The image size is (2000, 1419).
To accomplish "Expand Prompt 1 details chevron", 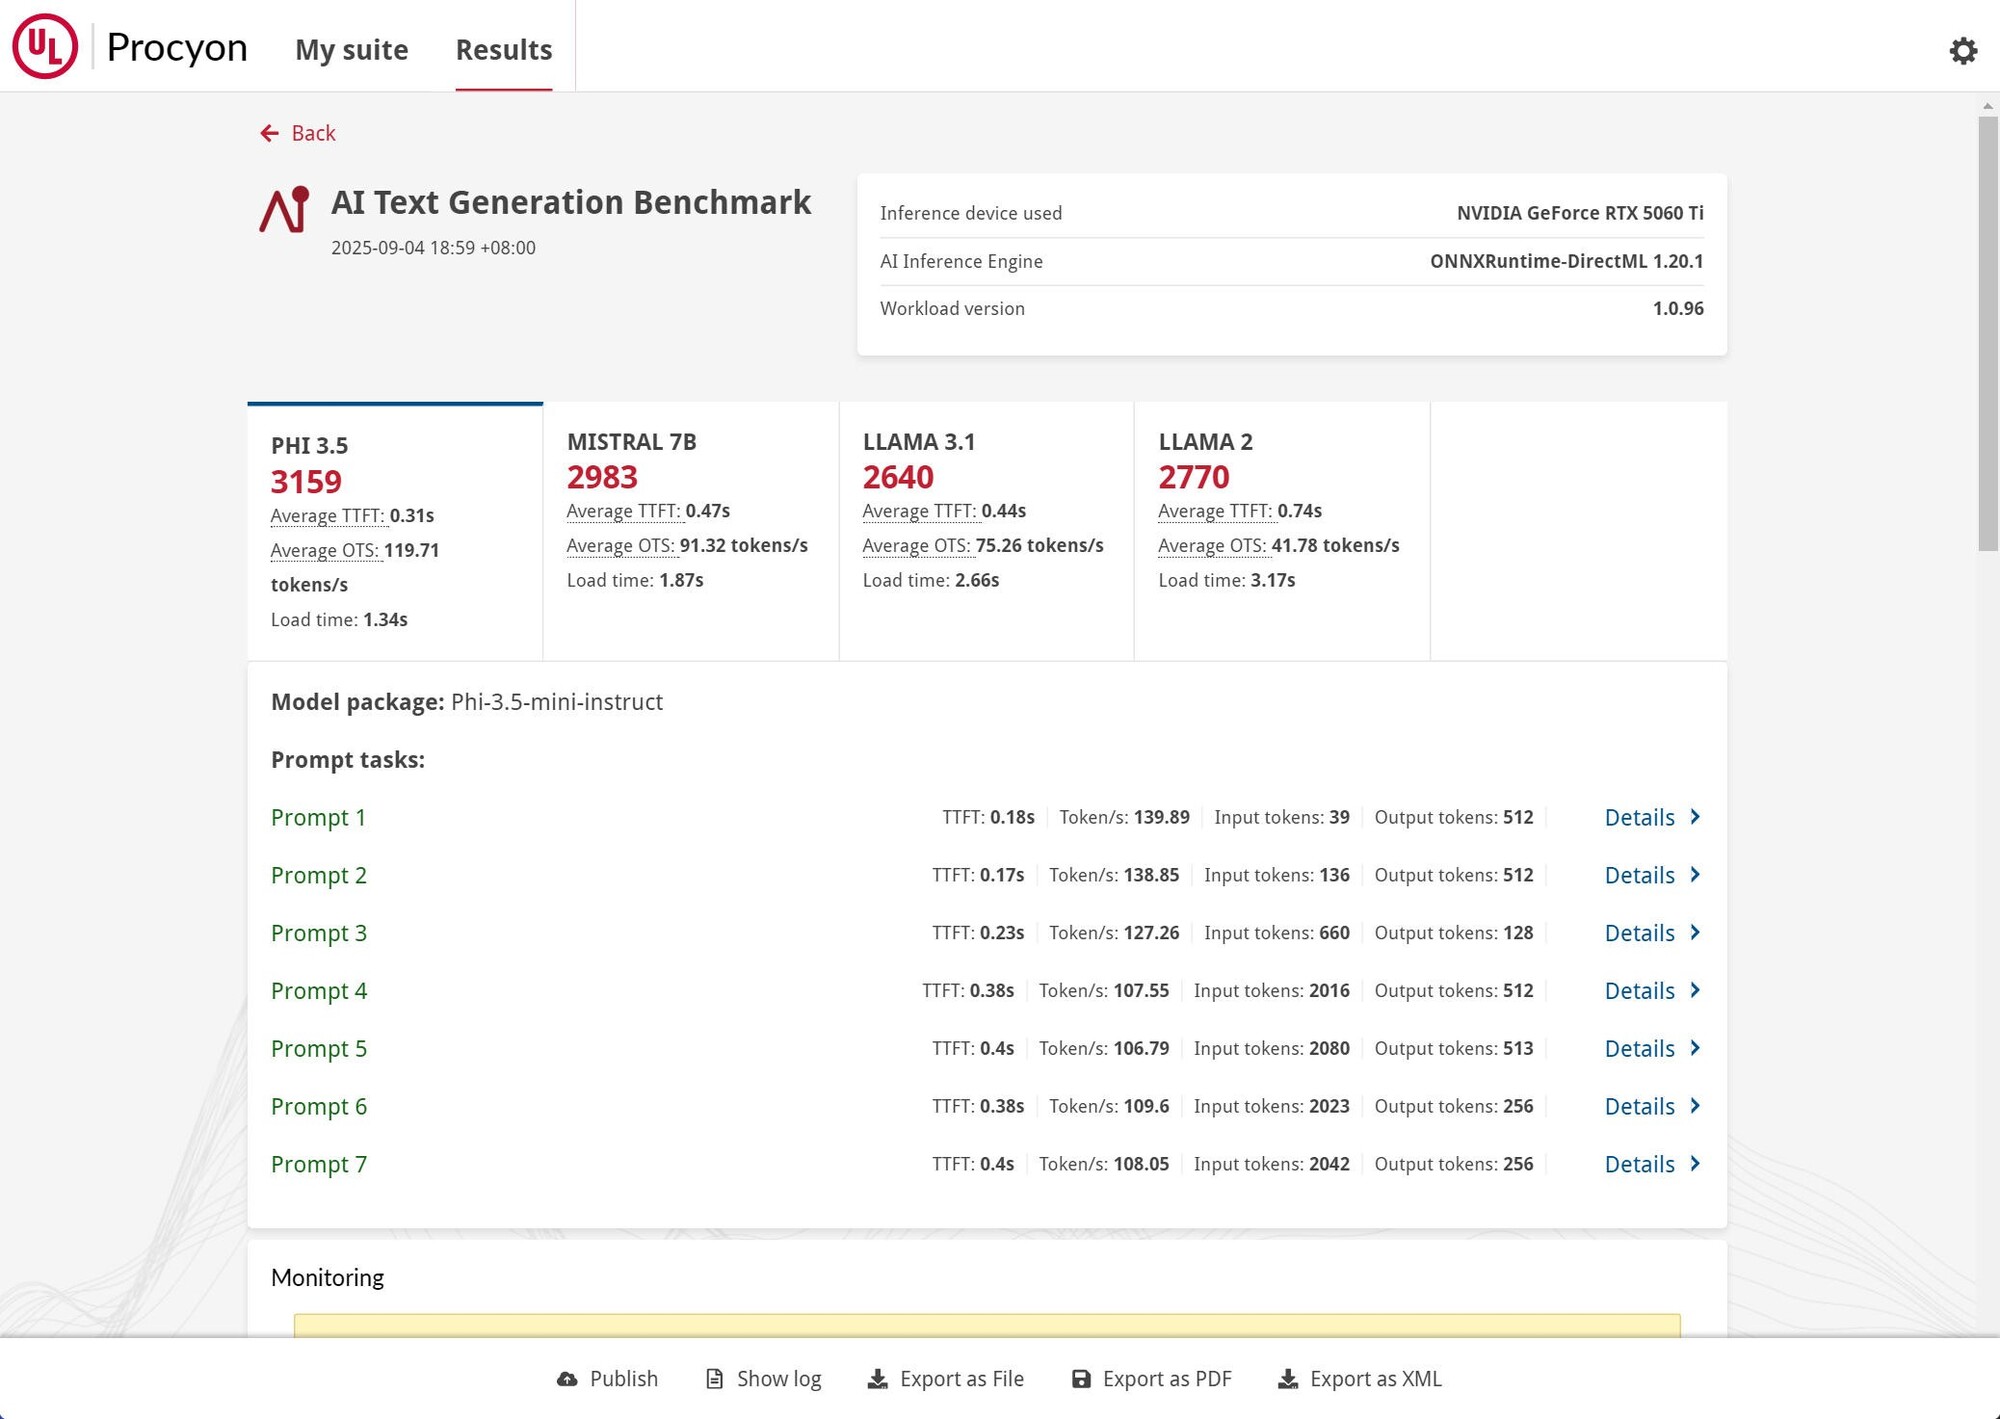I will point(1695,817).
